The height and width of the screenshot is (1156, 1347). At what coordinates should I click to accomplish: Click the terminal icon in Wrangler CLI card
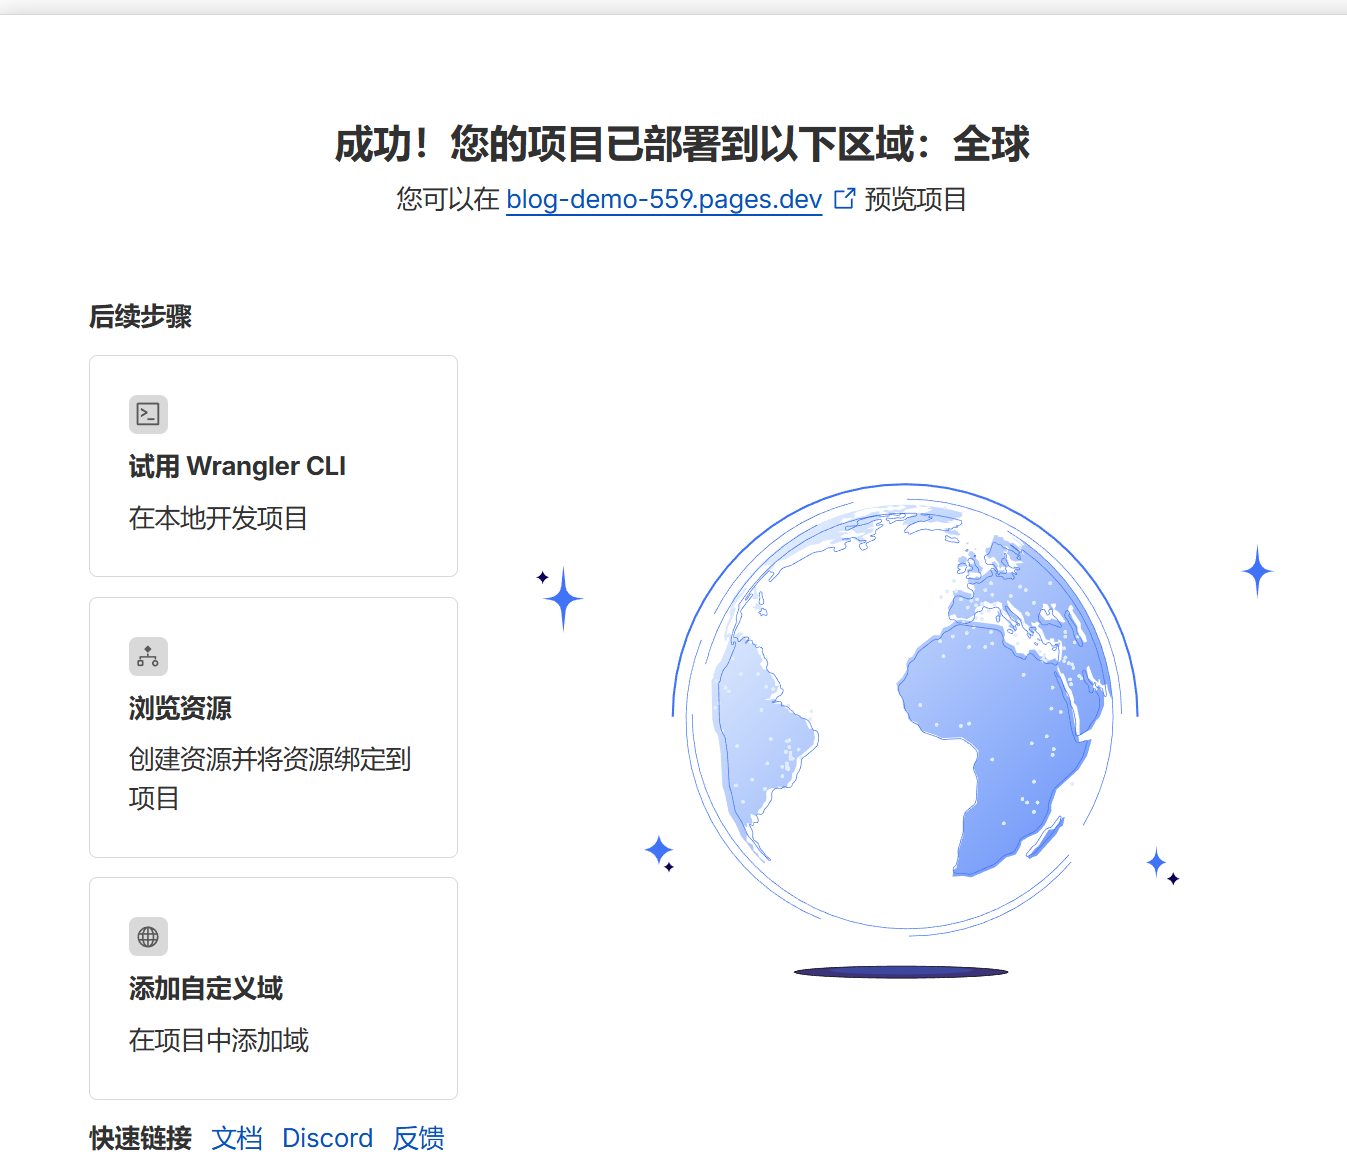click(148, 414)
